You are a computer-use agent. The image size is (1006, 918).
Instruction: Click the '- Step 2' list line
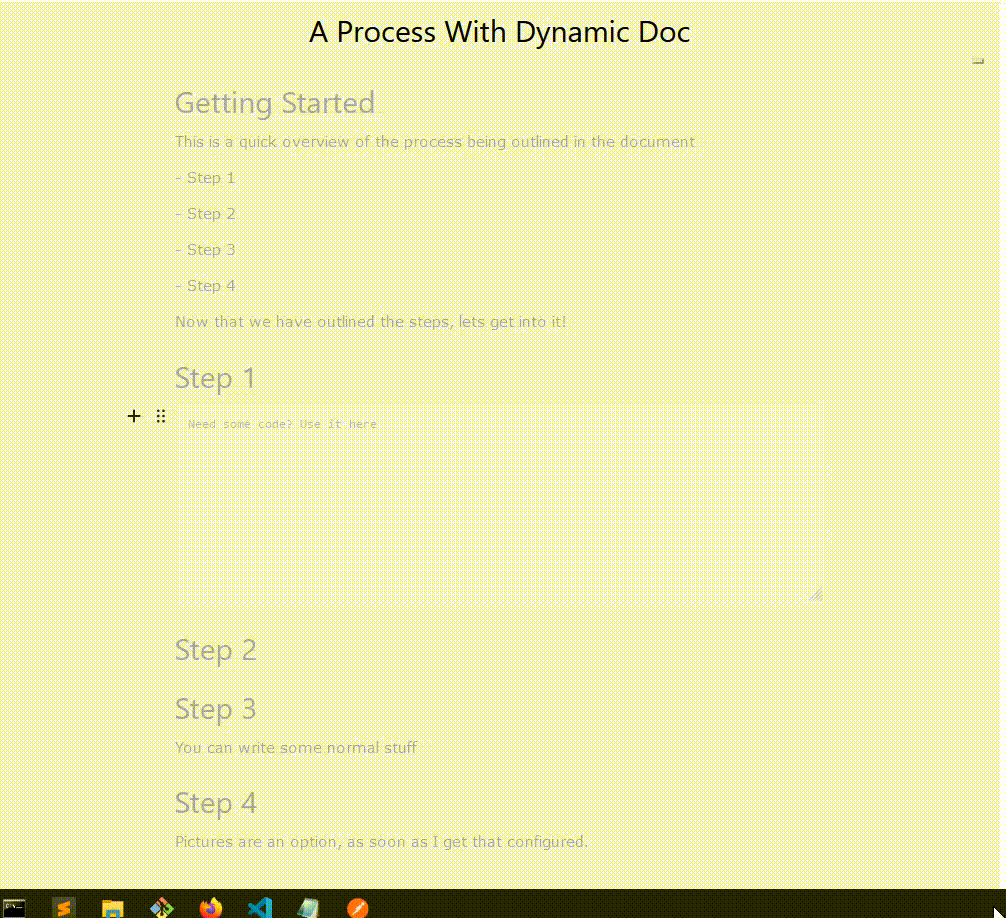point(205,213)
